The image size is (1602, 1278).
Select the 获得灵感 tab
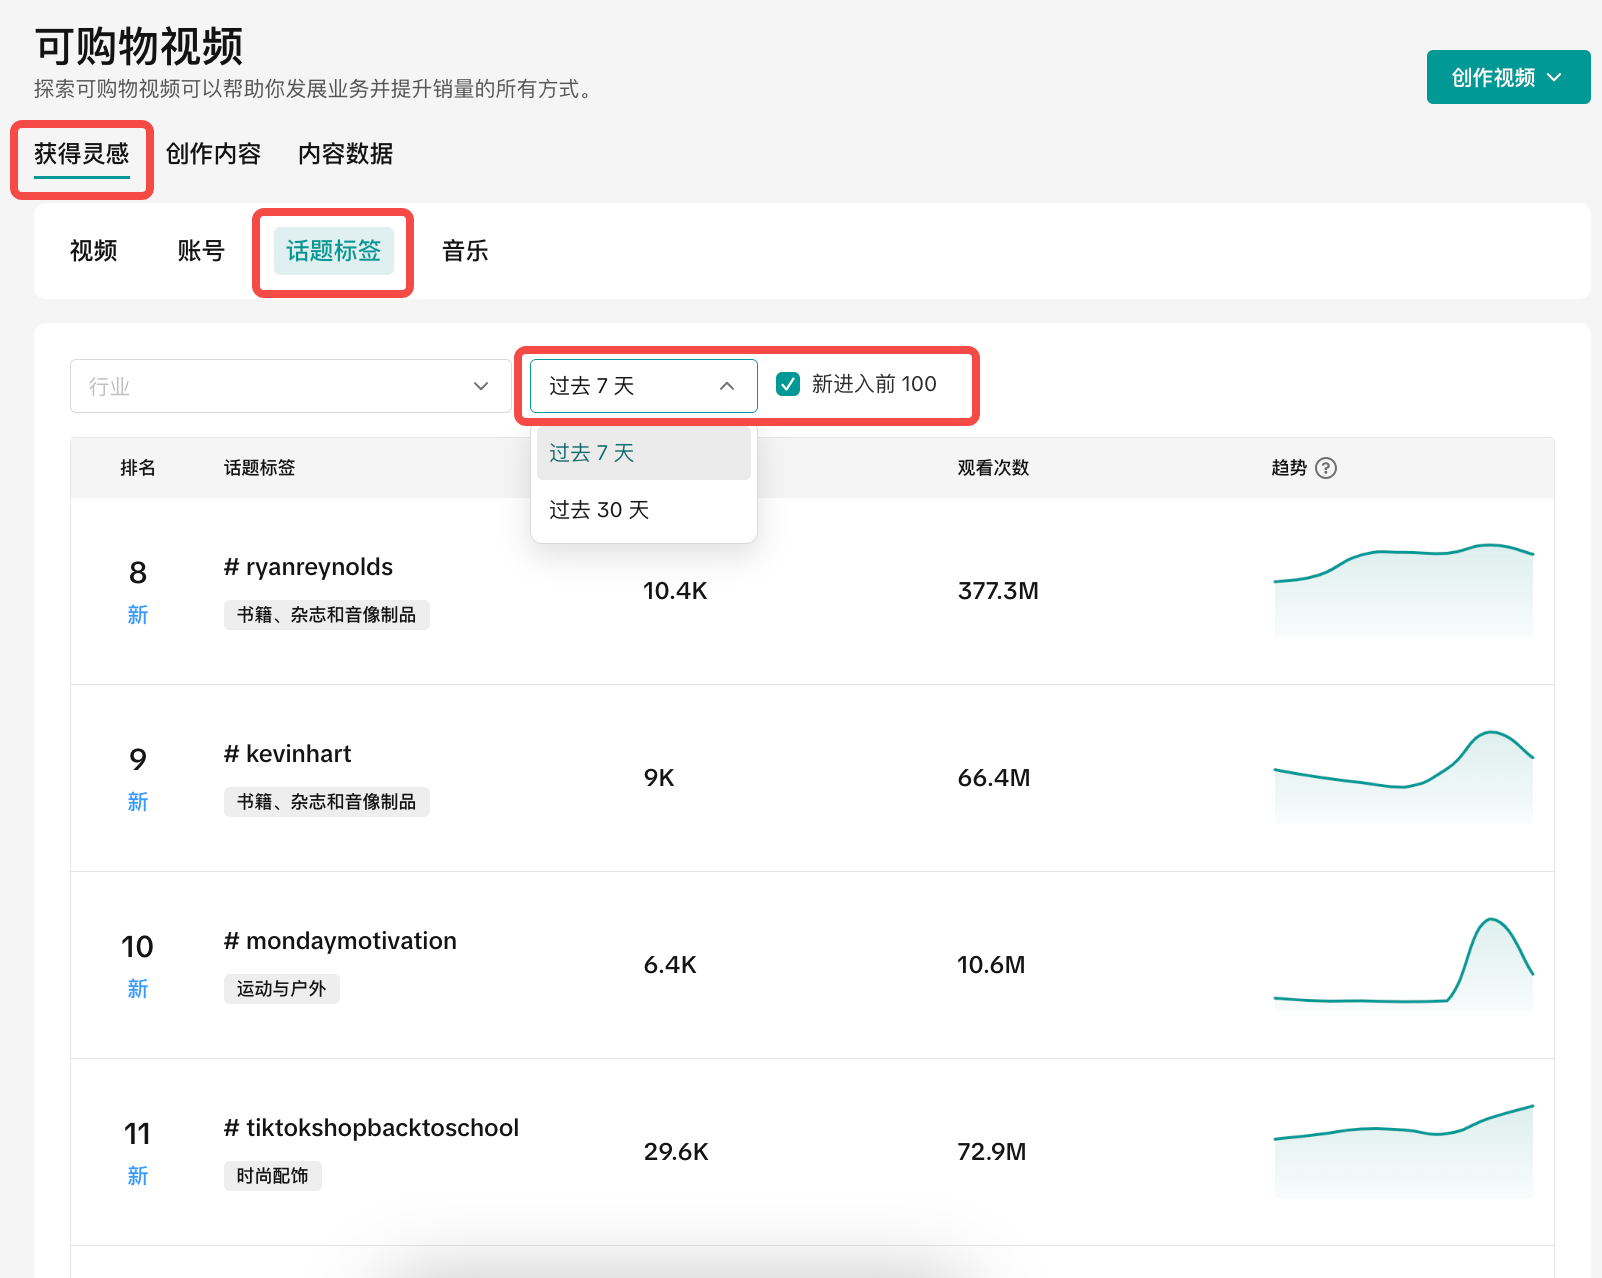coord(82,154)
